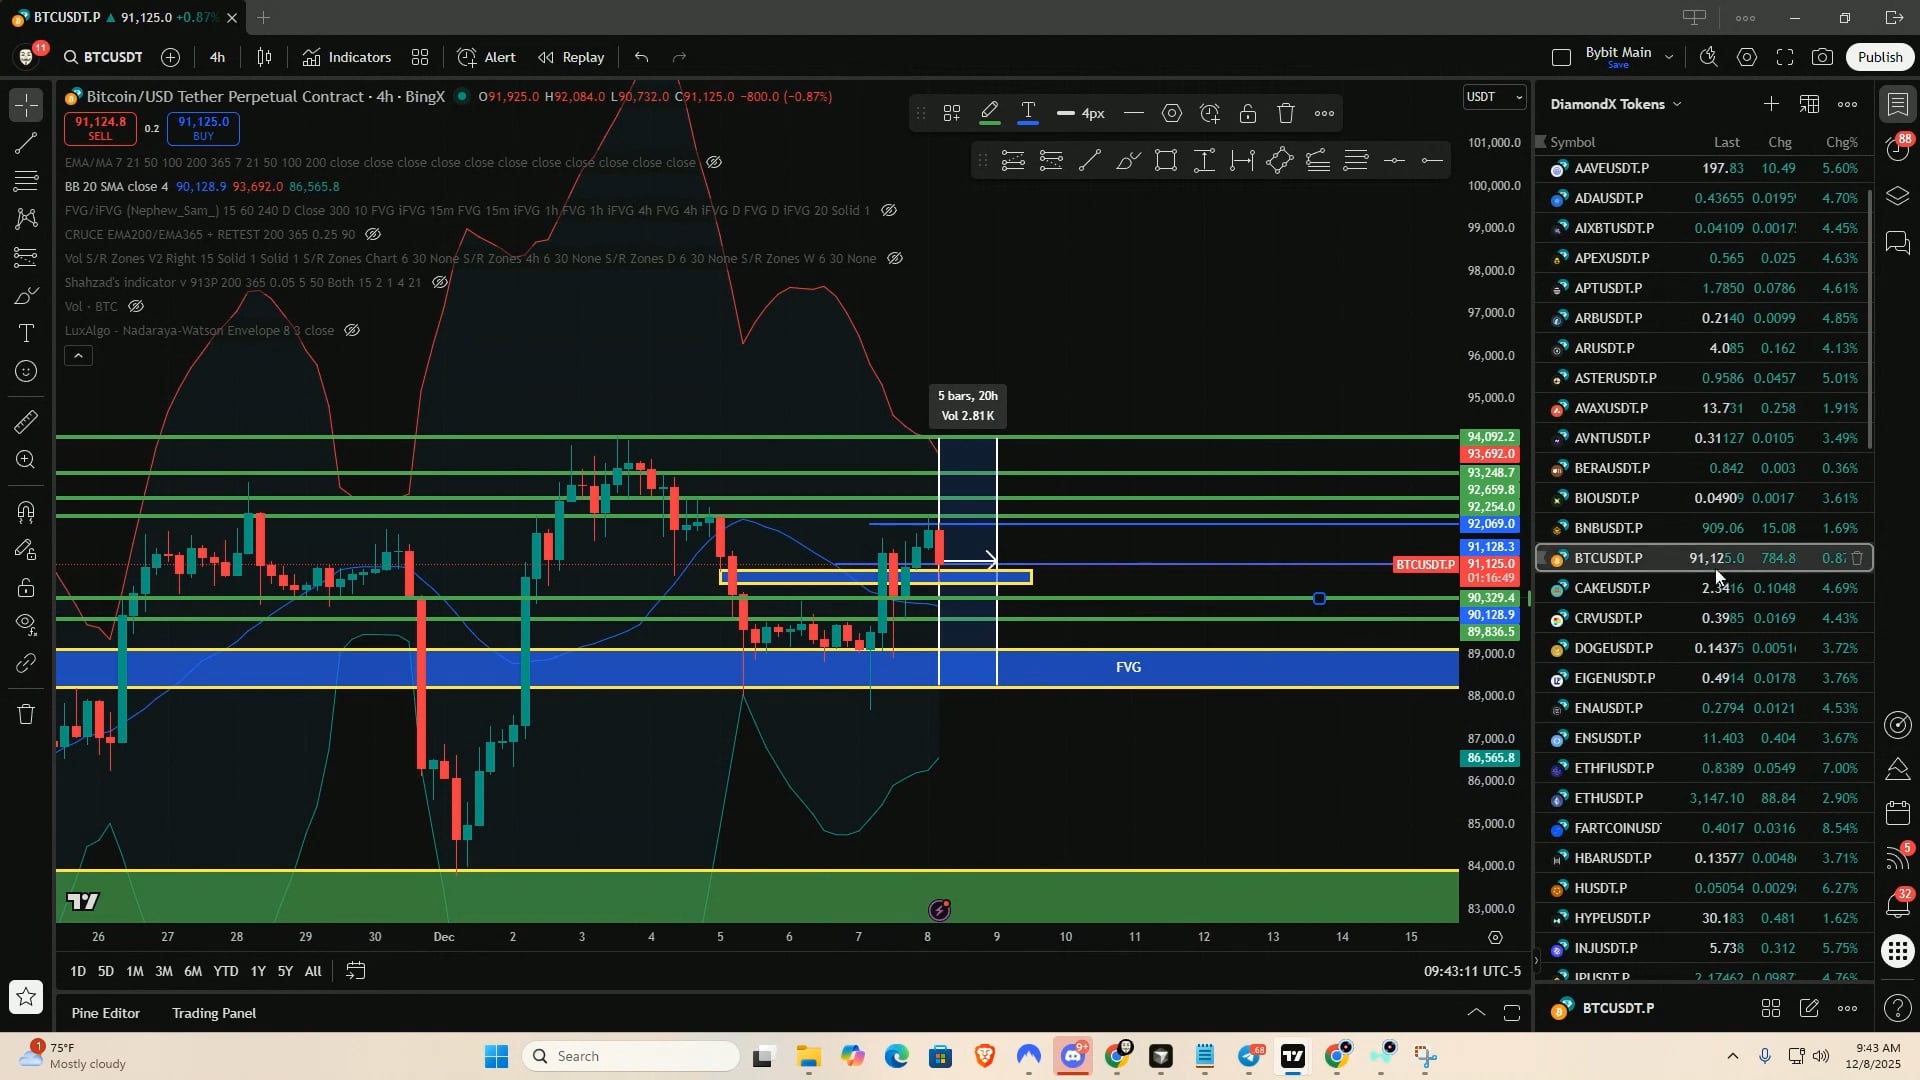
Task: Click the Publish button
Action: 1879,57
